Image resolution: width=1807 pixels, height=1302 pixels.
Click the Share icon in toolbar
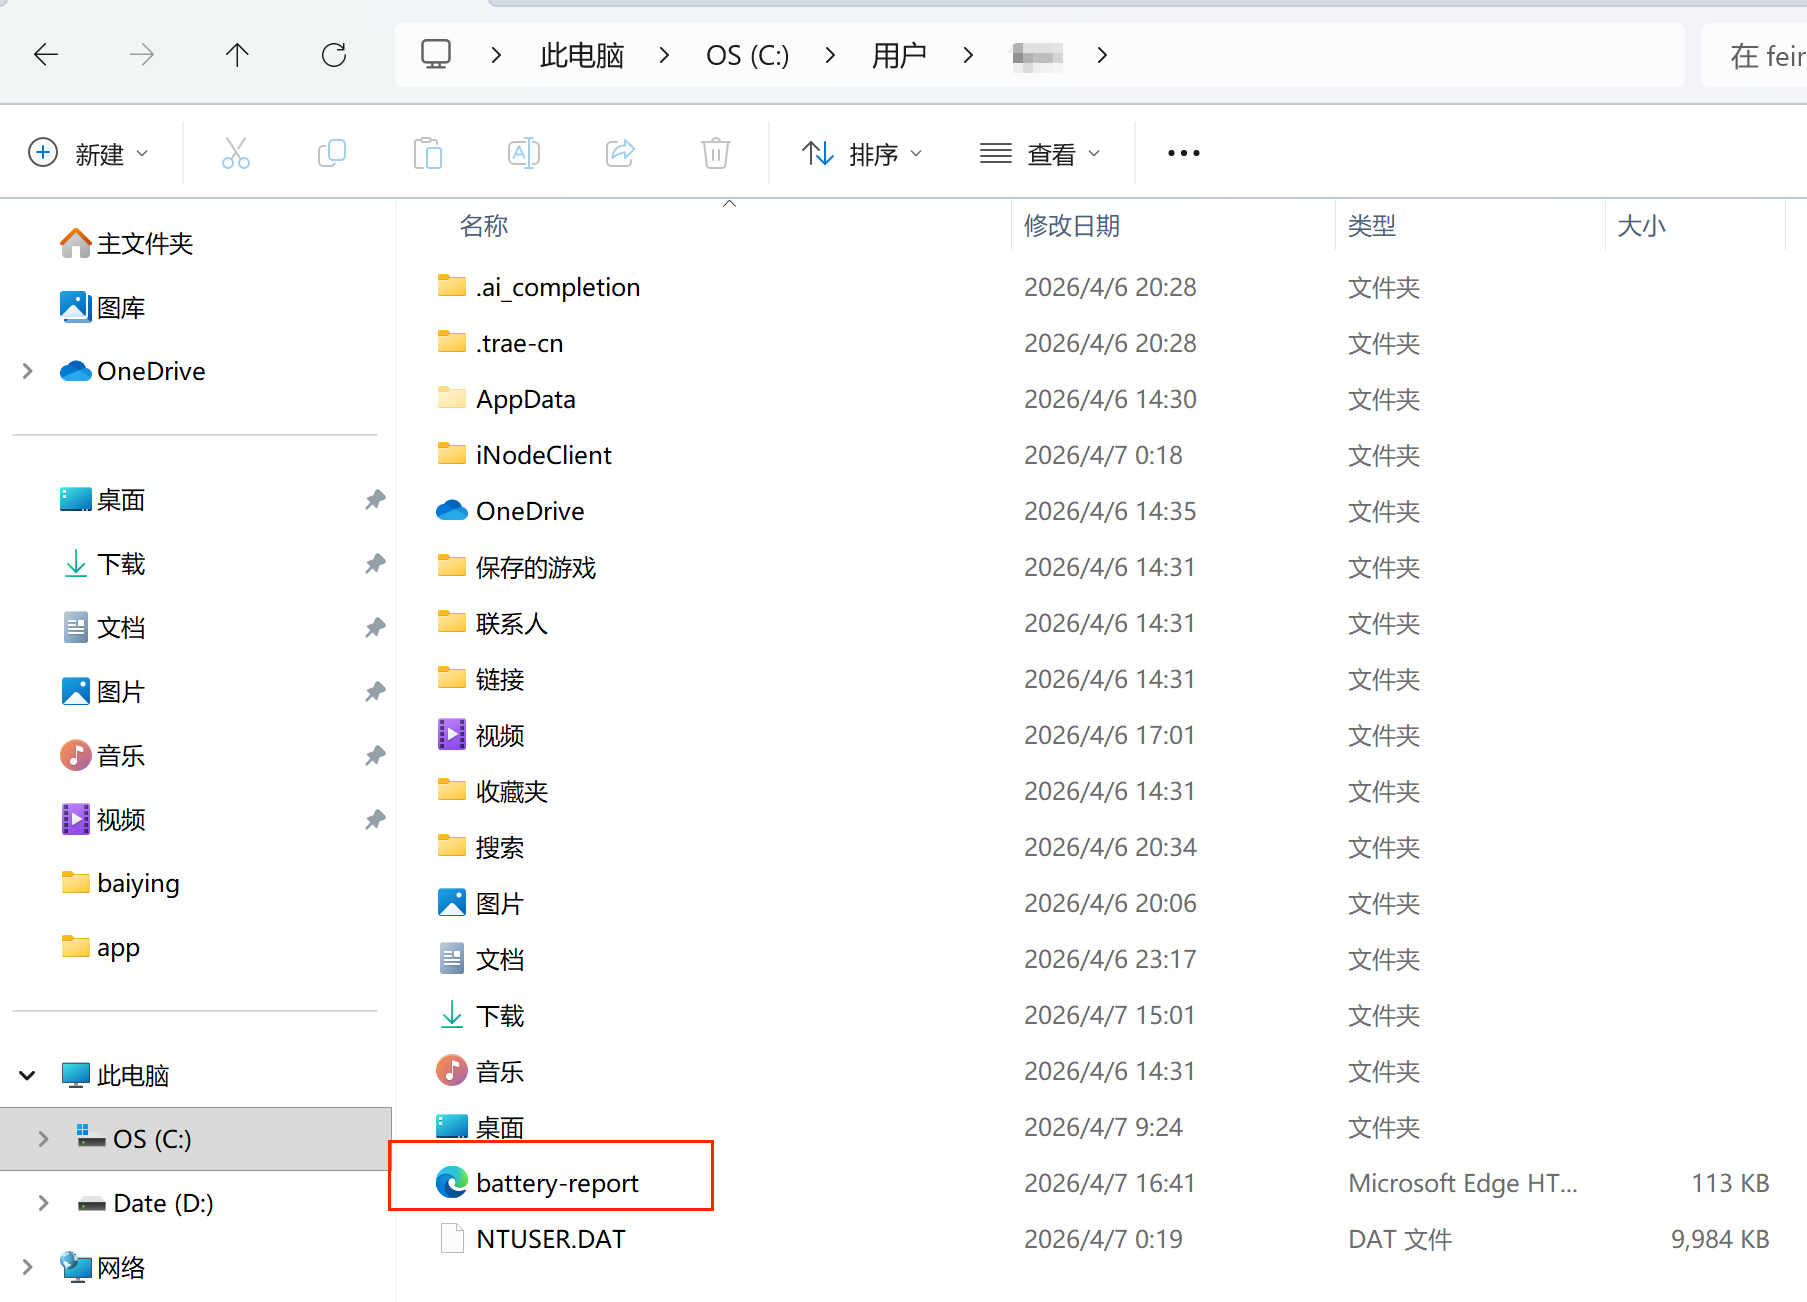(620, 153)
